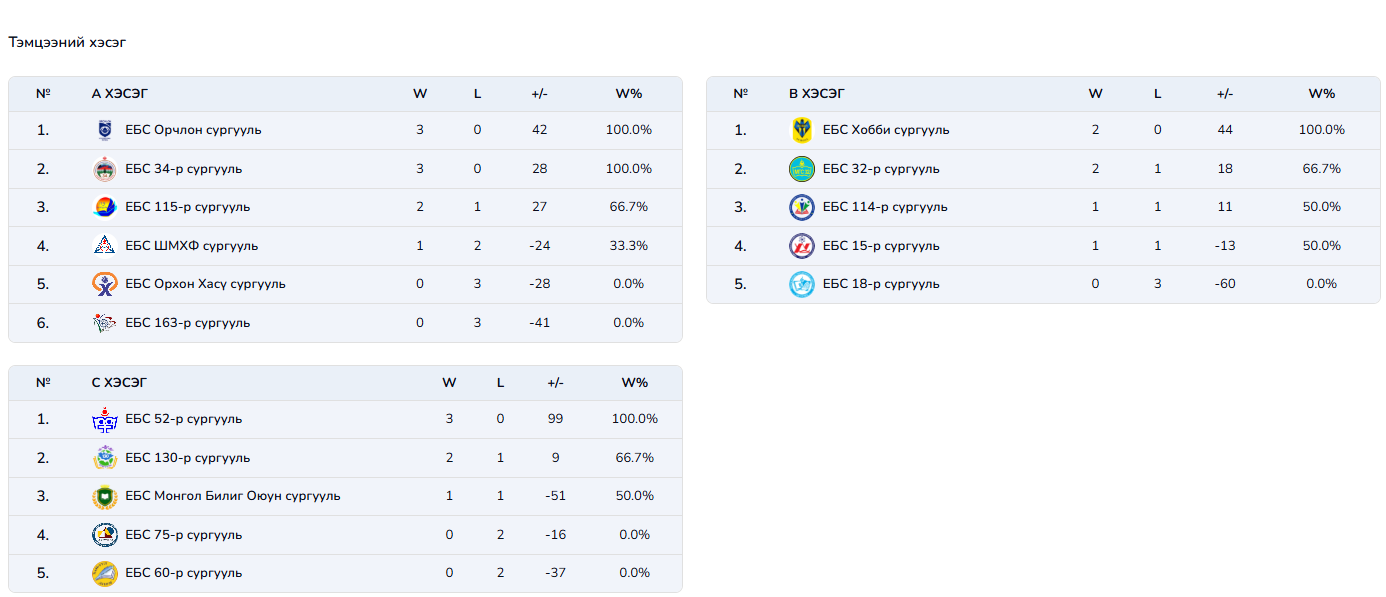Click the ЕБС 52-р сургууль logo icon
1386x597 pixels.
click(x=104, y=419)
